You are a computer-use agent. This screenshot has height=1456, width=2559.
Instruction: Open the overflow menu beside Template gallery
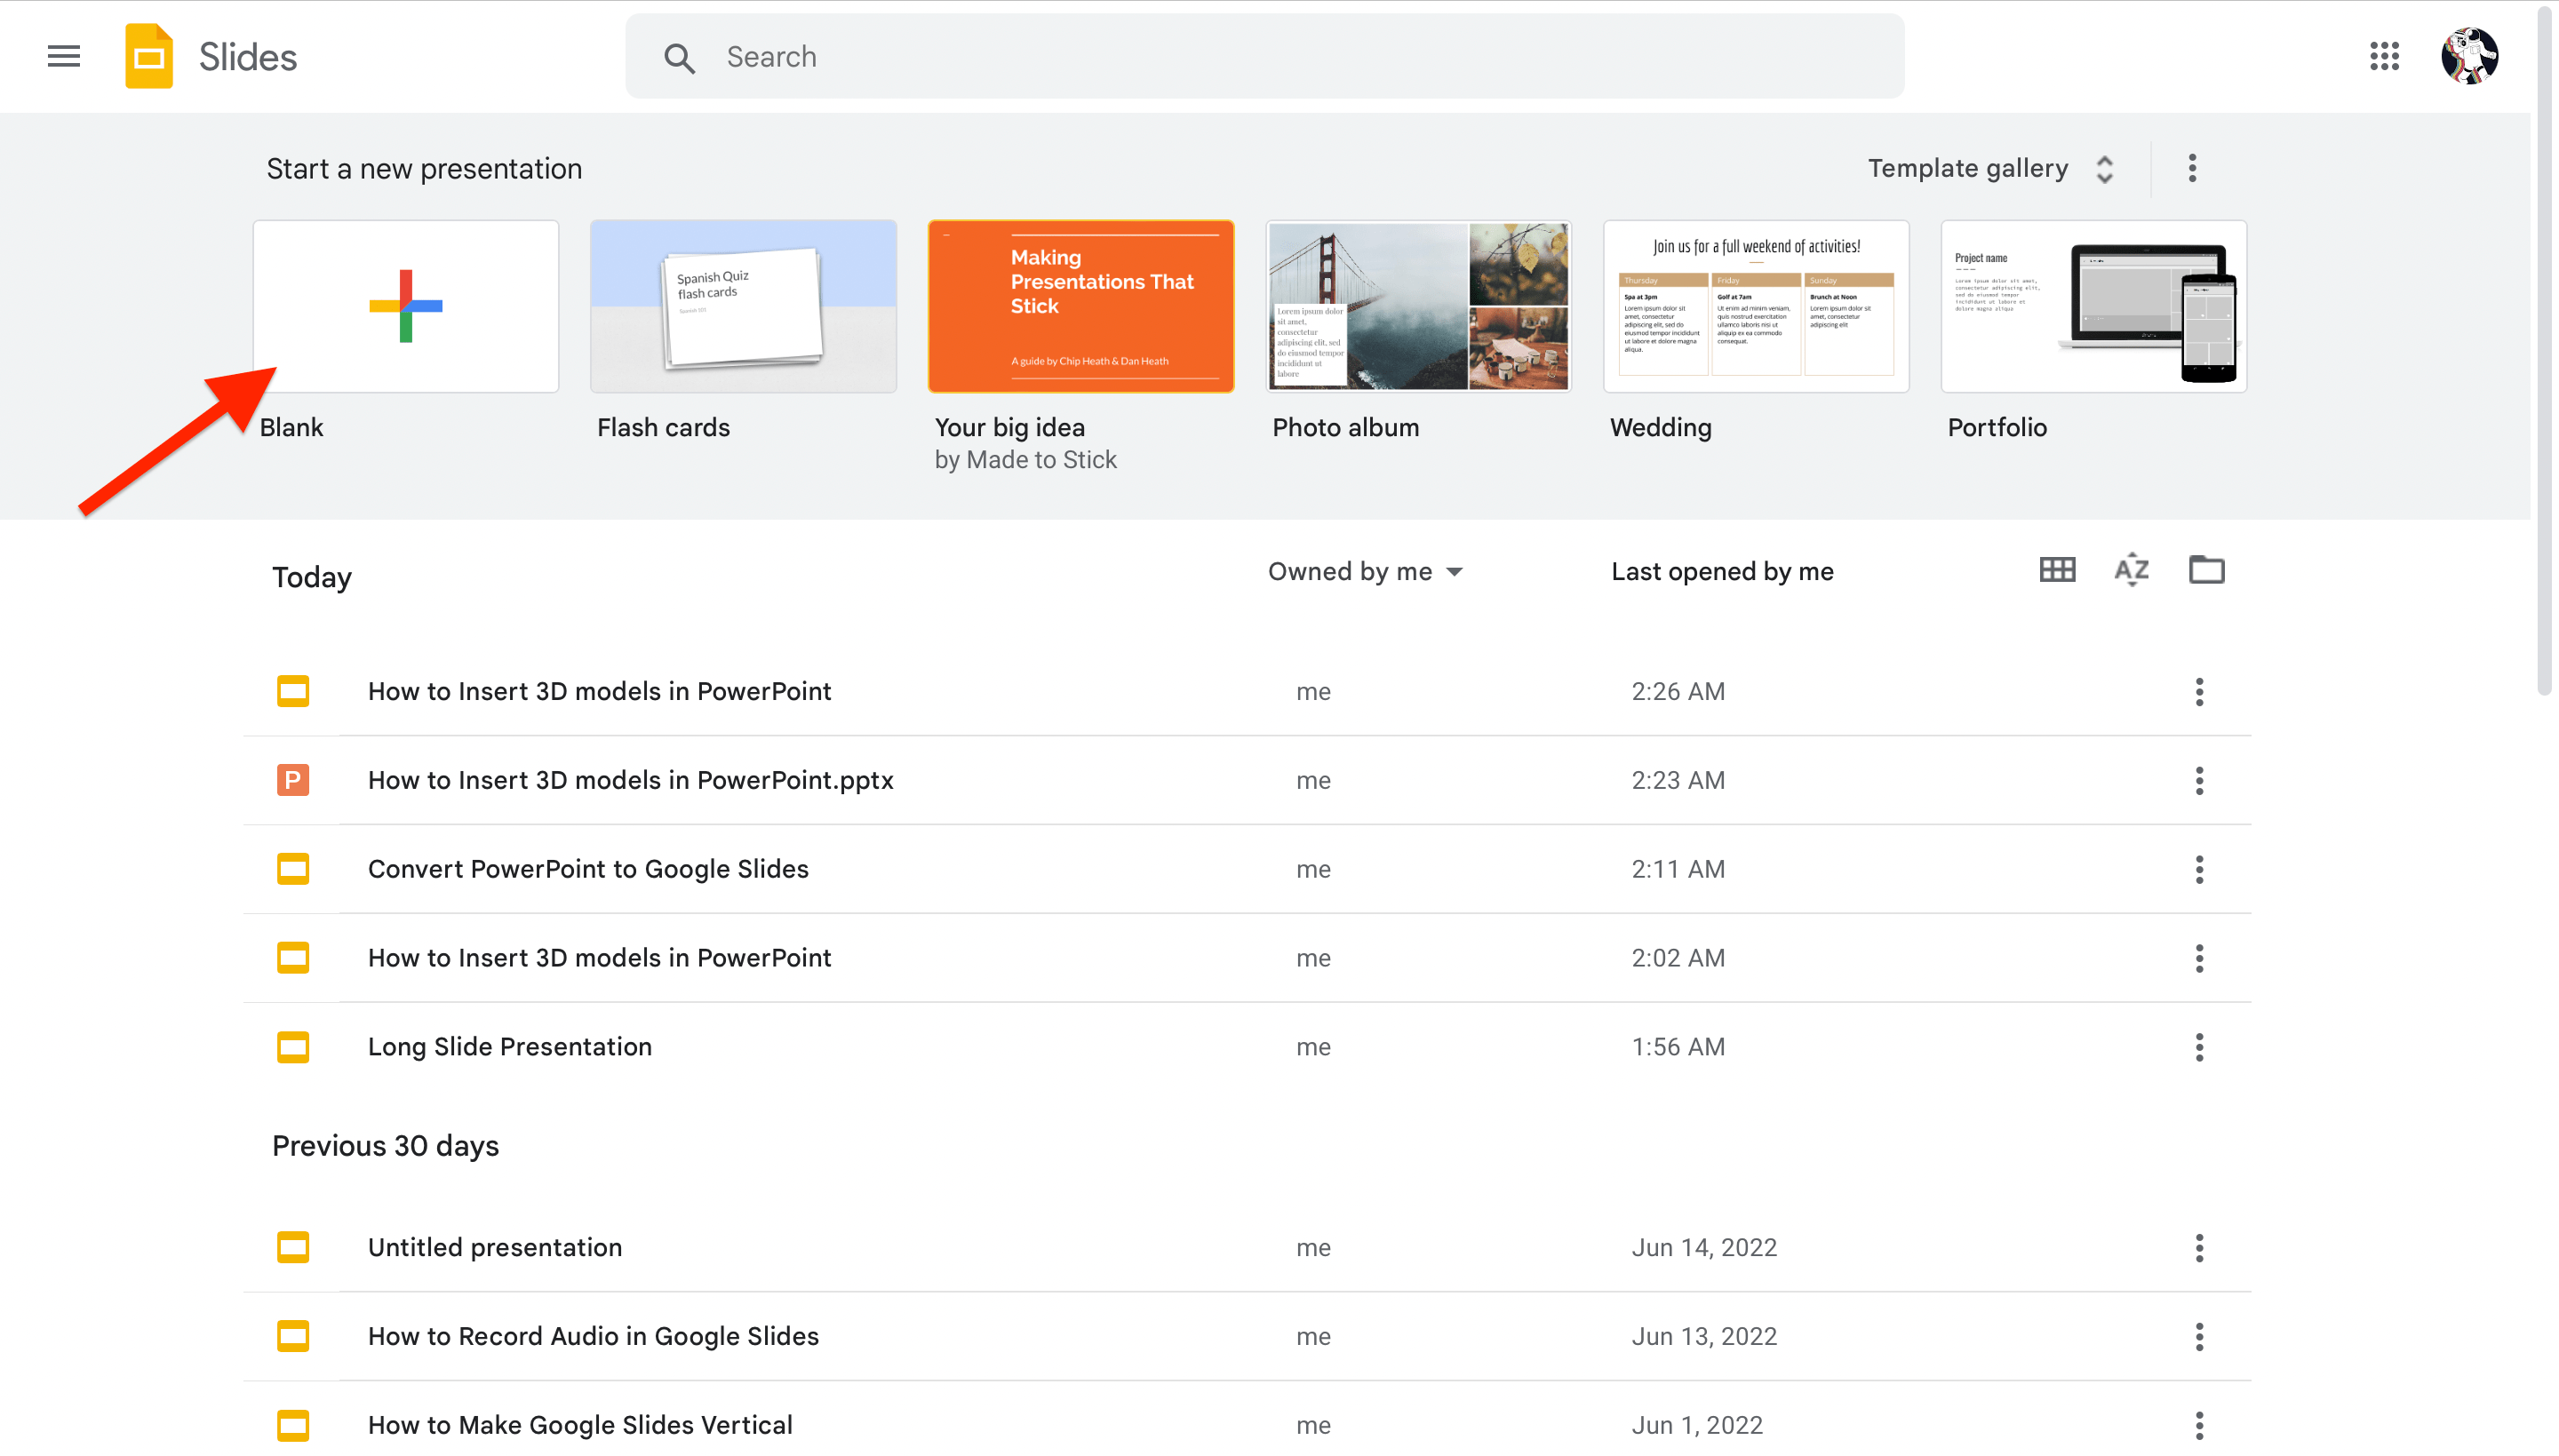click(2192, 168)
